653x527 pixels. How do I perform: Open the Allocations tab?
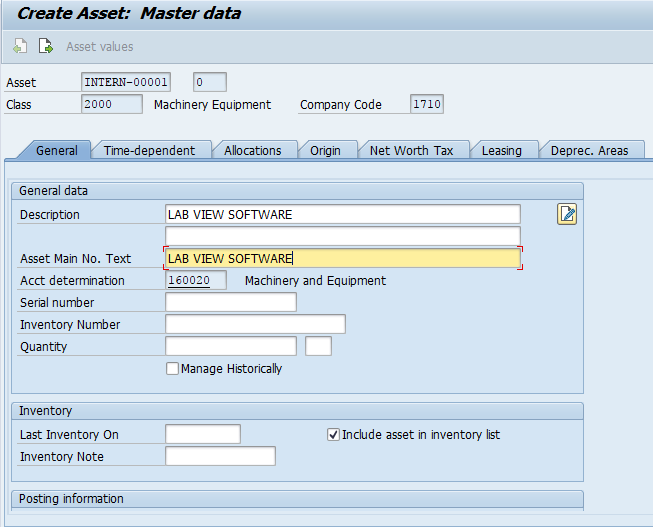click(253, 150)
